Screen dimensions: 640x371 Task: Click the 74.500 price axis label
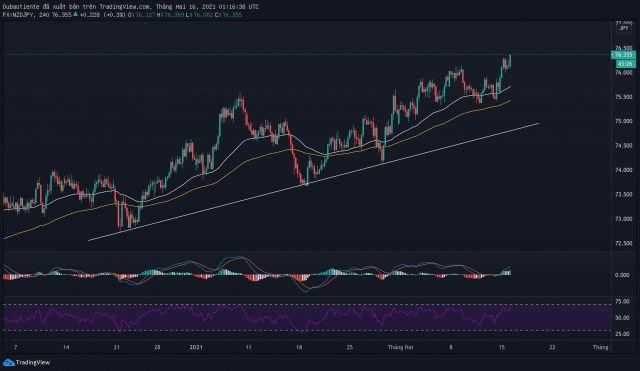click(x=623, y=146)
